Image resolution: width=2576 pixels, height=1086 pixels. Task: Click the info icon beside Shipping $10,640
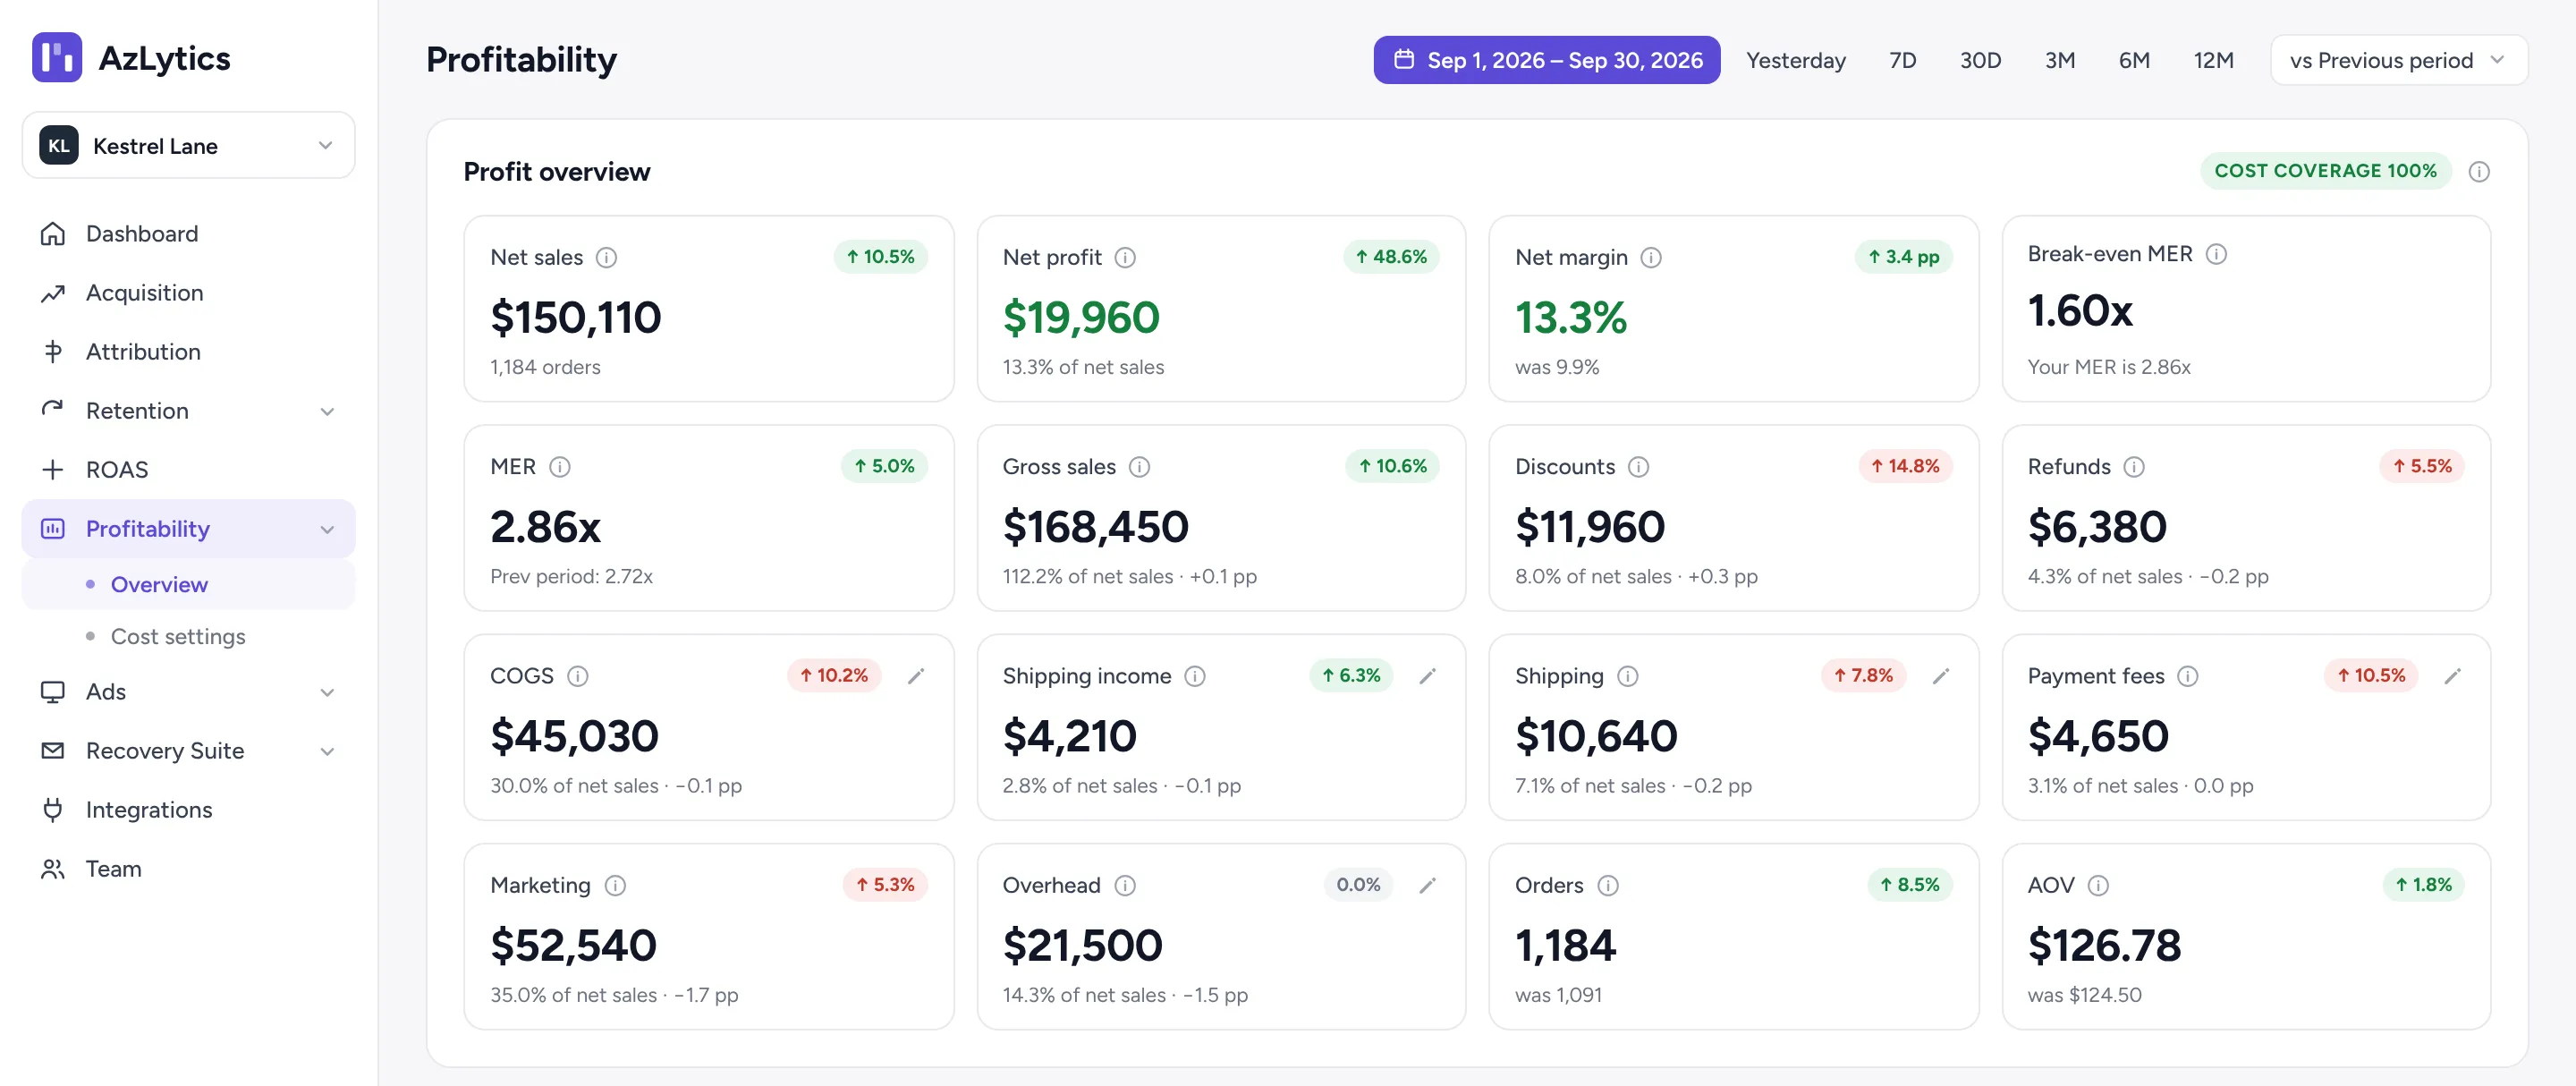click(x=1628, y=676)
